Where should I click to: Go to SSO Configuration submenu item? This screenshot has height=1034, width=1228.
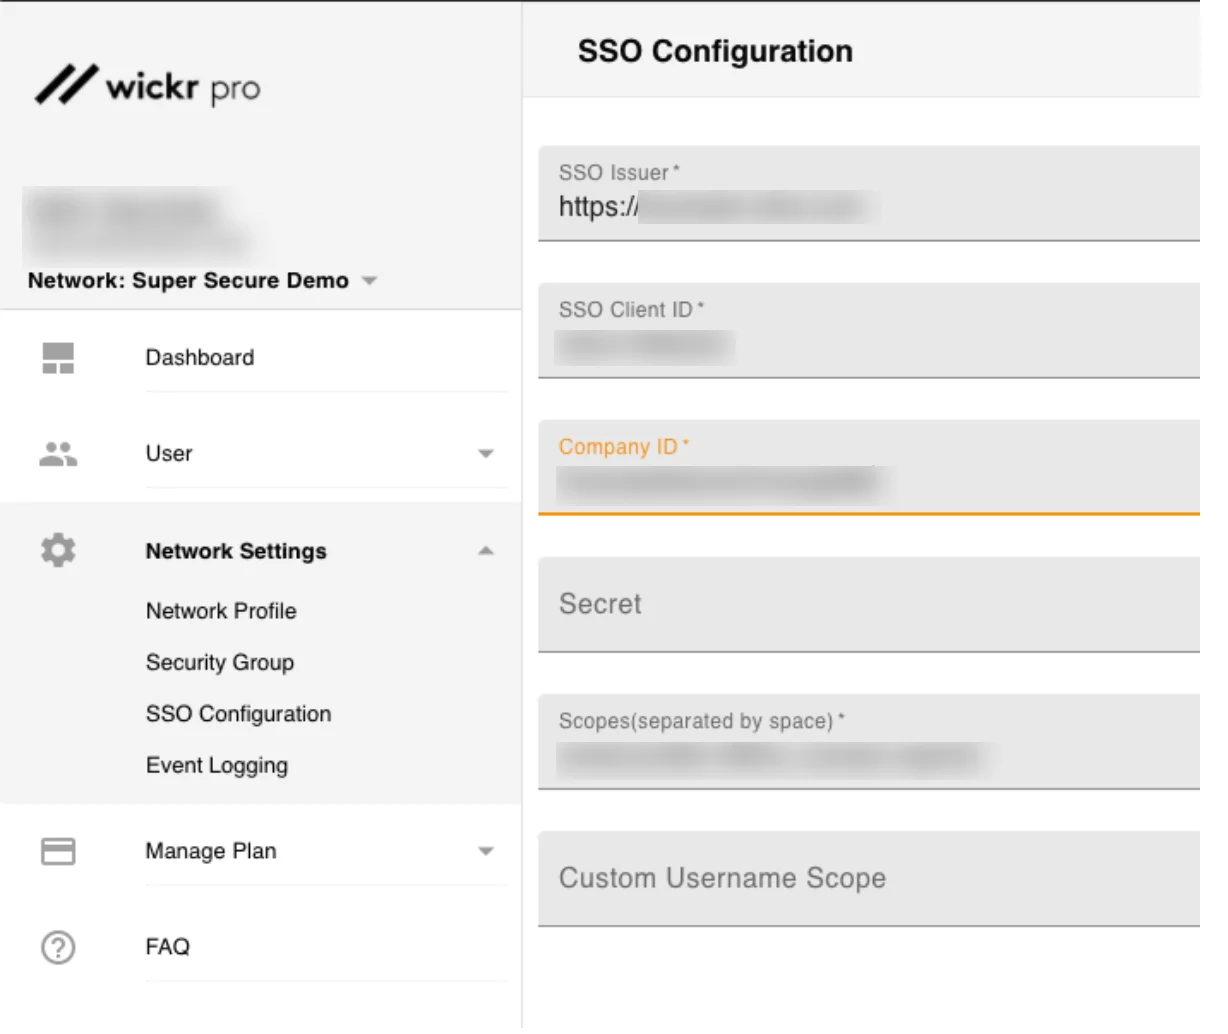point(238,714)
